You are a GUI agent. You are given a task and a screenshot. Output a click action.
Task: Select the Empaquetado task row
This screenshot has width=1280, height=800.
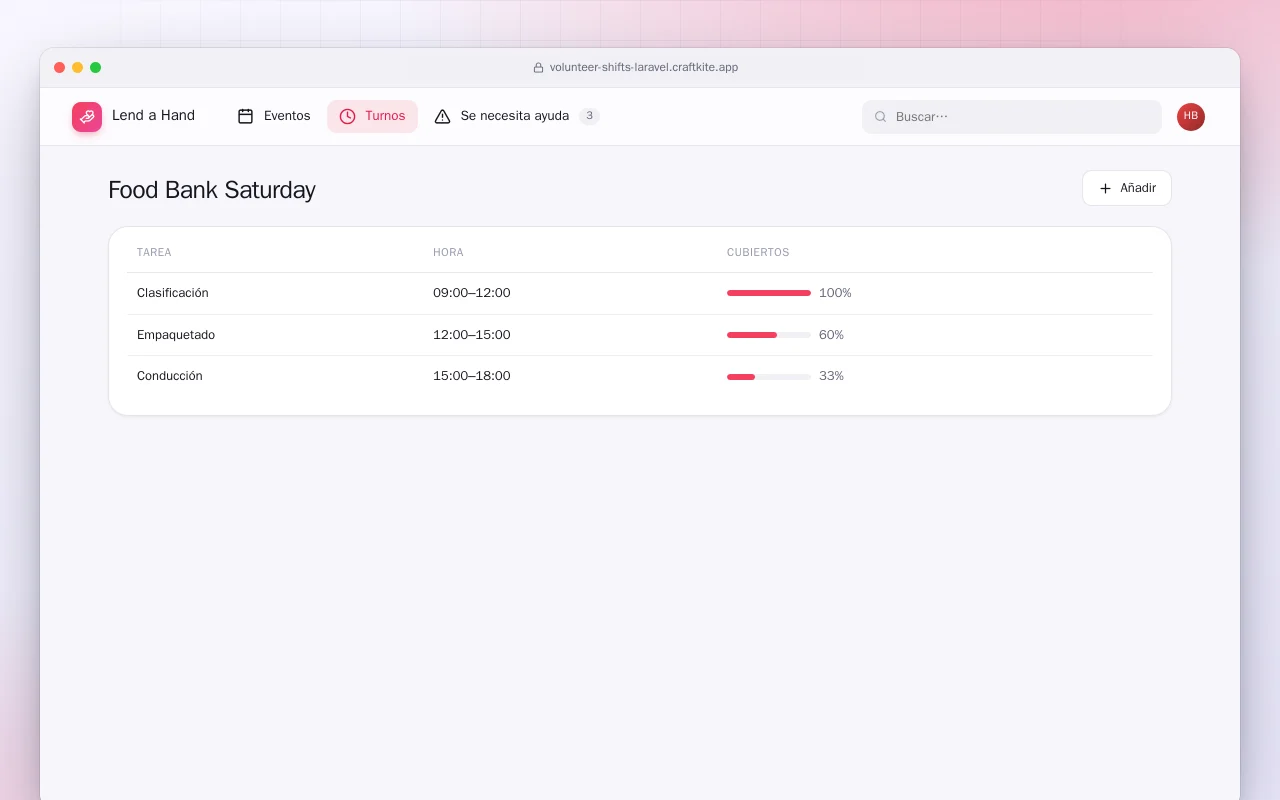click(640, 335)
